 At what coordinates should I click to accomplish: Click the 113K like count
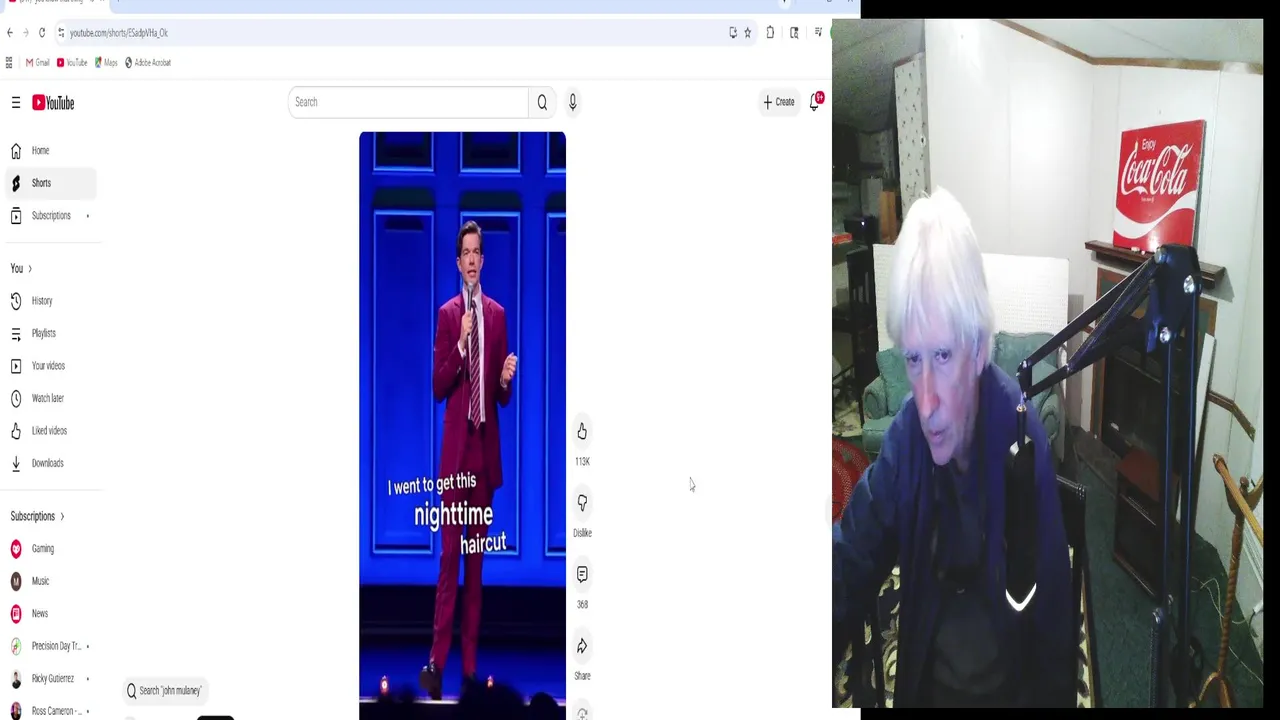[582, 462]
